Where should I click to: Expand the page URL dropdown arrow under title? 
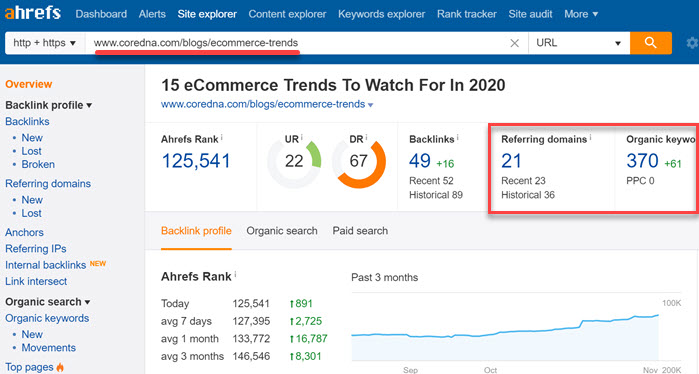(x=370, y=105)
